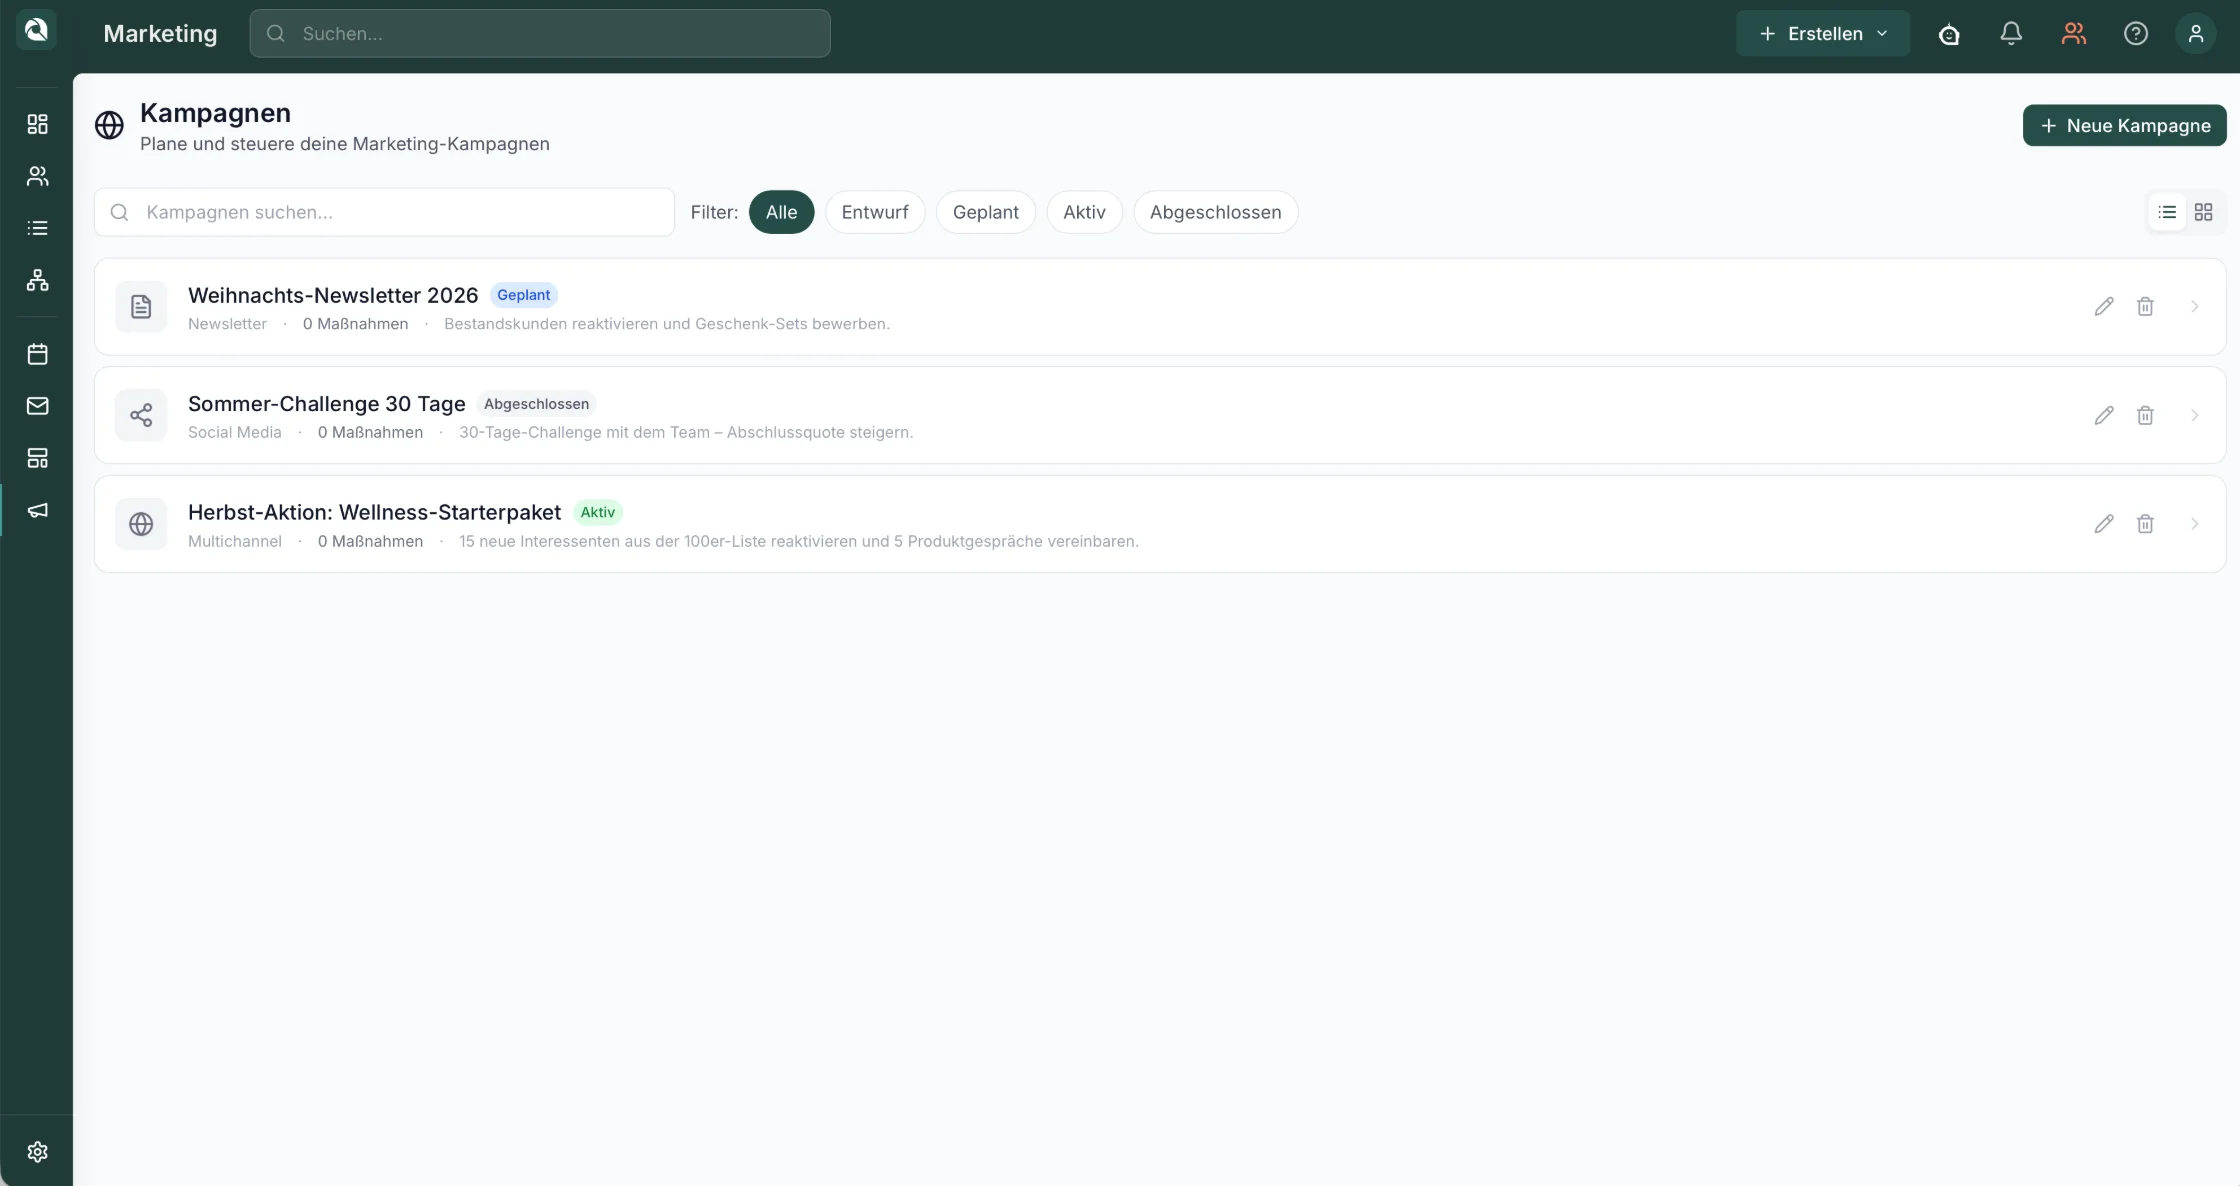The width and height of the screenshot is (2240, 1186).
Task: Open Herbst-Aktion campaign via its chevron
Action: (2195, 524)
